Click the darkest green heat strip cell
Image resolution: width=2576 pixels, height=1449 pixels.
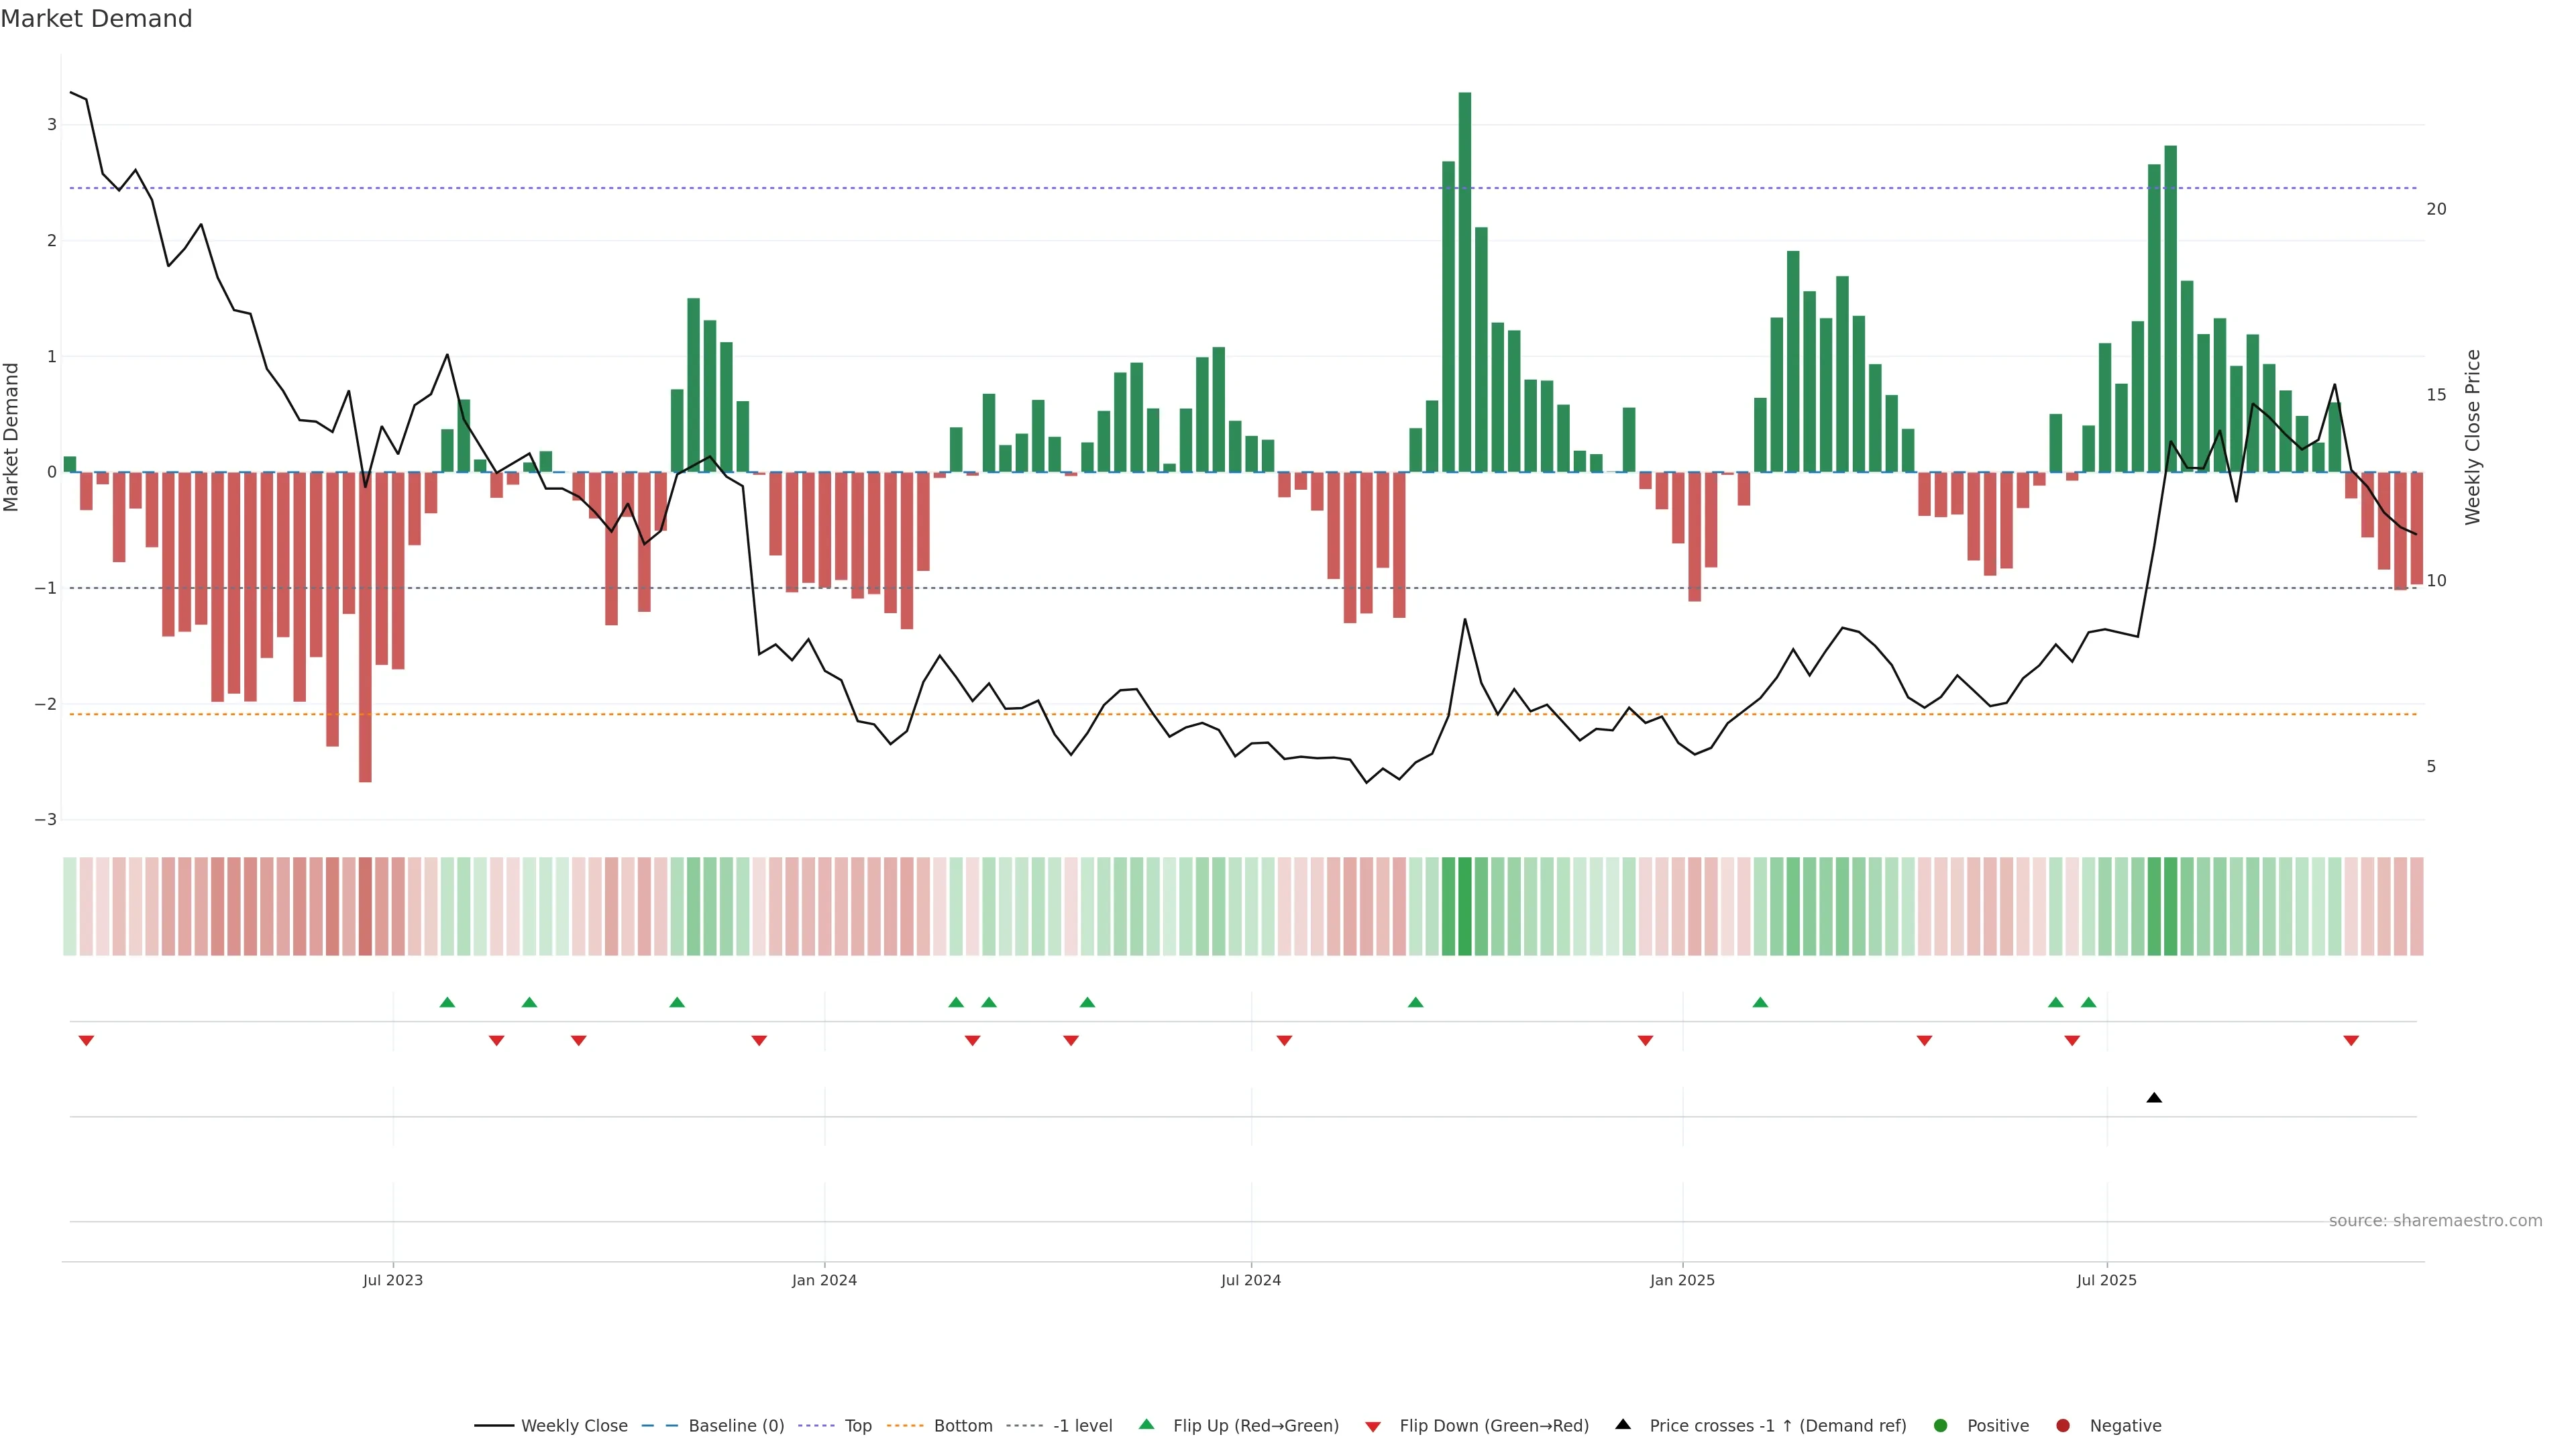coord(1465,906)
